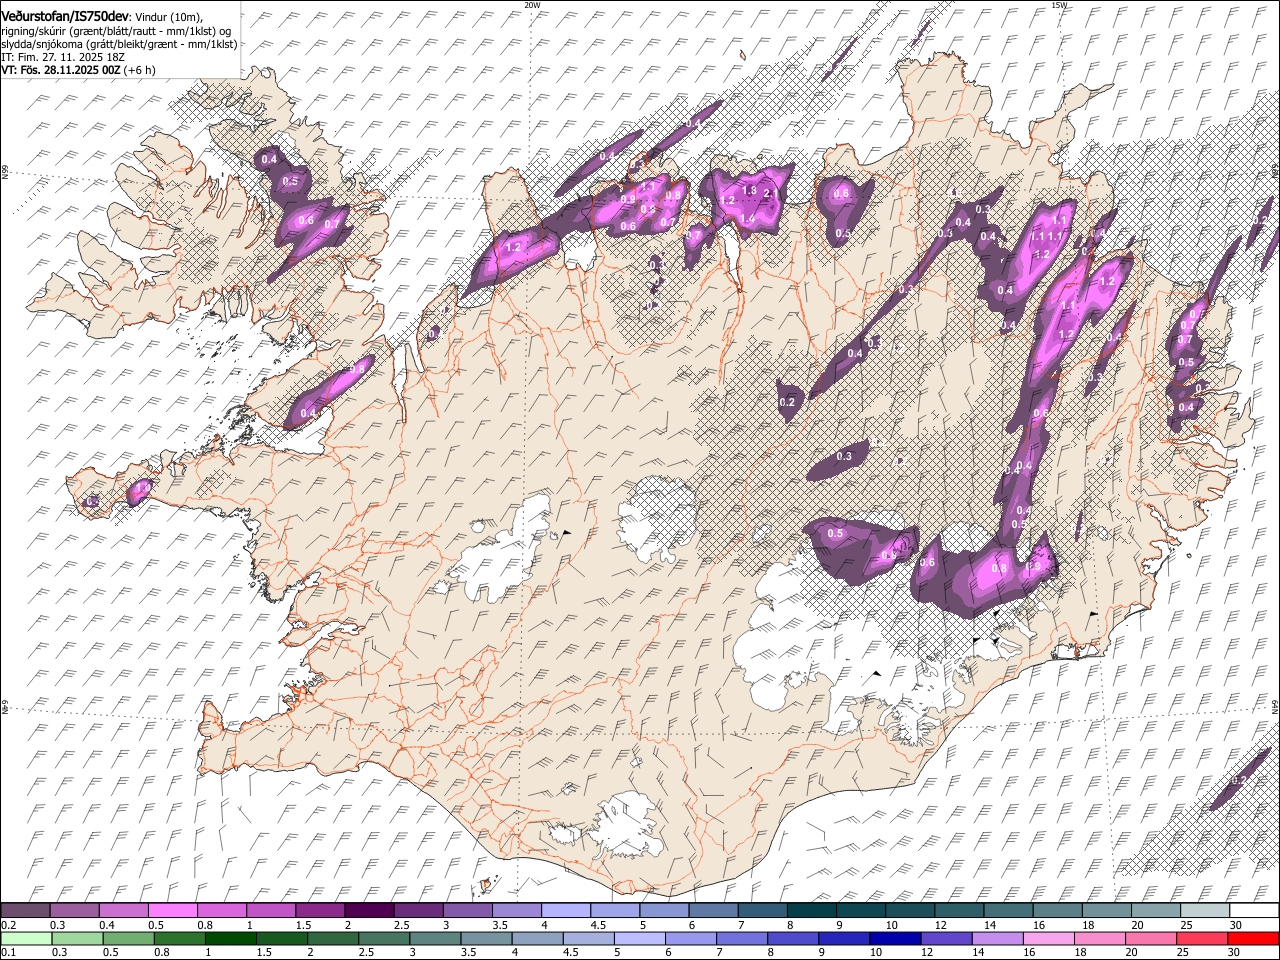Select light lavender legend swatch at 4, purple row
The height and width of the screenshot is (960, 1280).
click(x=565, y=911)
